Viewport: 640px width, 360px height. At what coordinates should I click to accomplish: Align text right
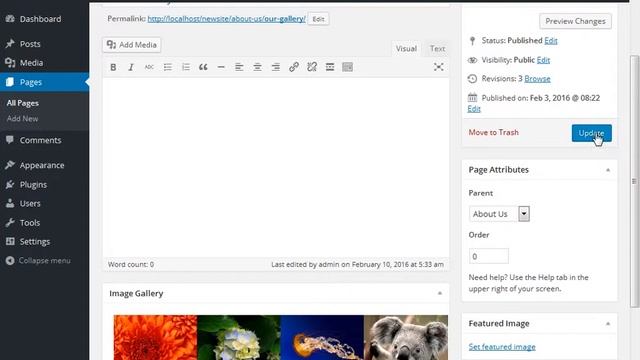point(276,67)
